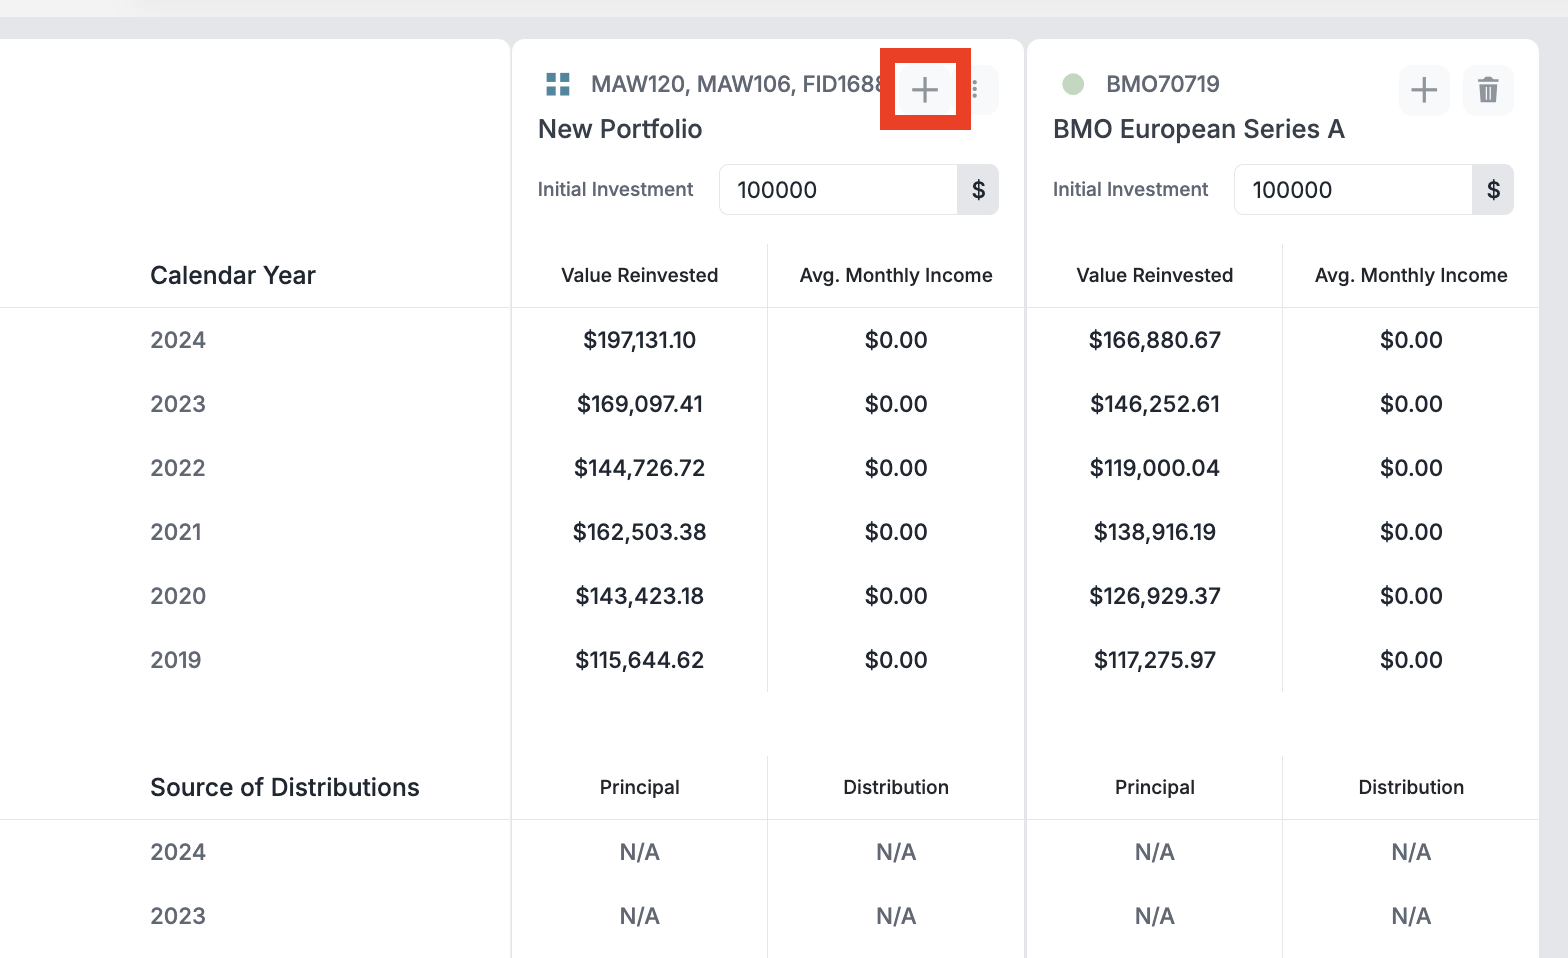The height and width of the screenshot is (958, 1568).
Task: Click the BMO70719 fund code
Action: 1162,84
